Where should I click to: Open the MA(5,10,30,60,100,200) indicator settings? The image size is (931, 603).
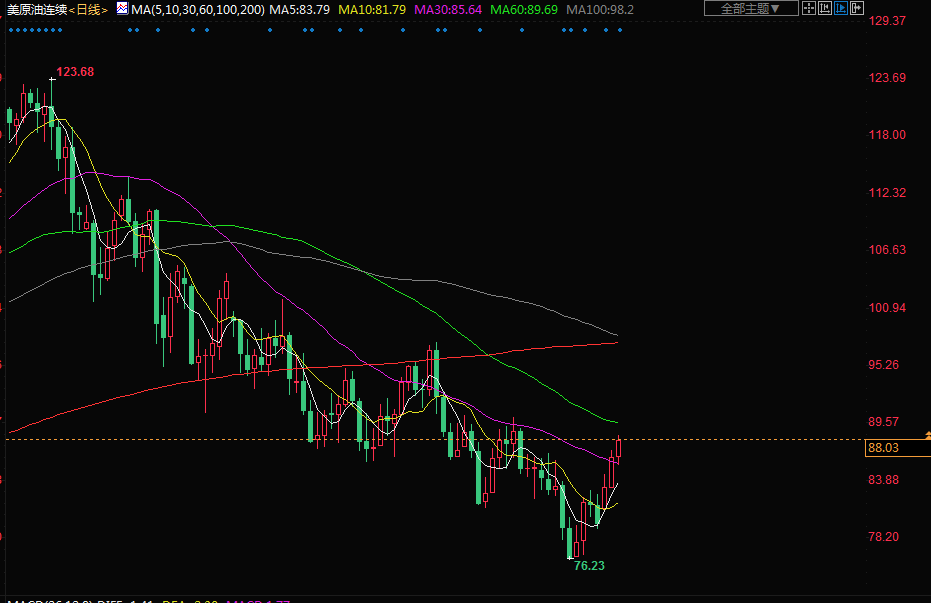pyautogui.click(x=198, y=9)
